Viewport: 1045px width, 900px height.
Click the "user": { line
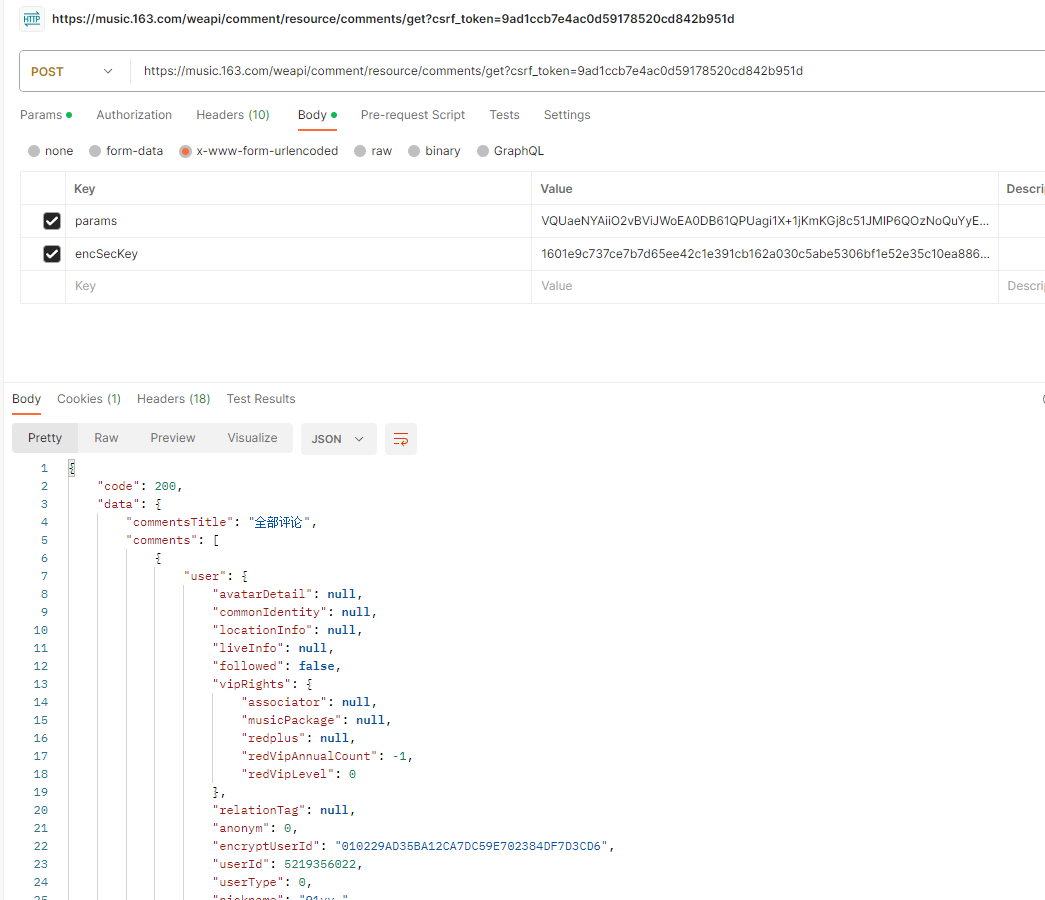215,576
